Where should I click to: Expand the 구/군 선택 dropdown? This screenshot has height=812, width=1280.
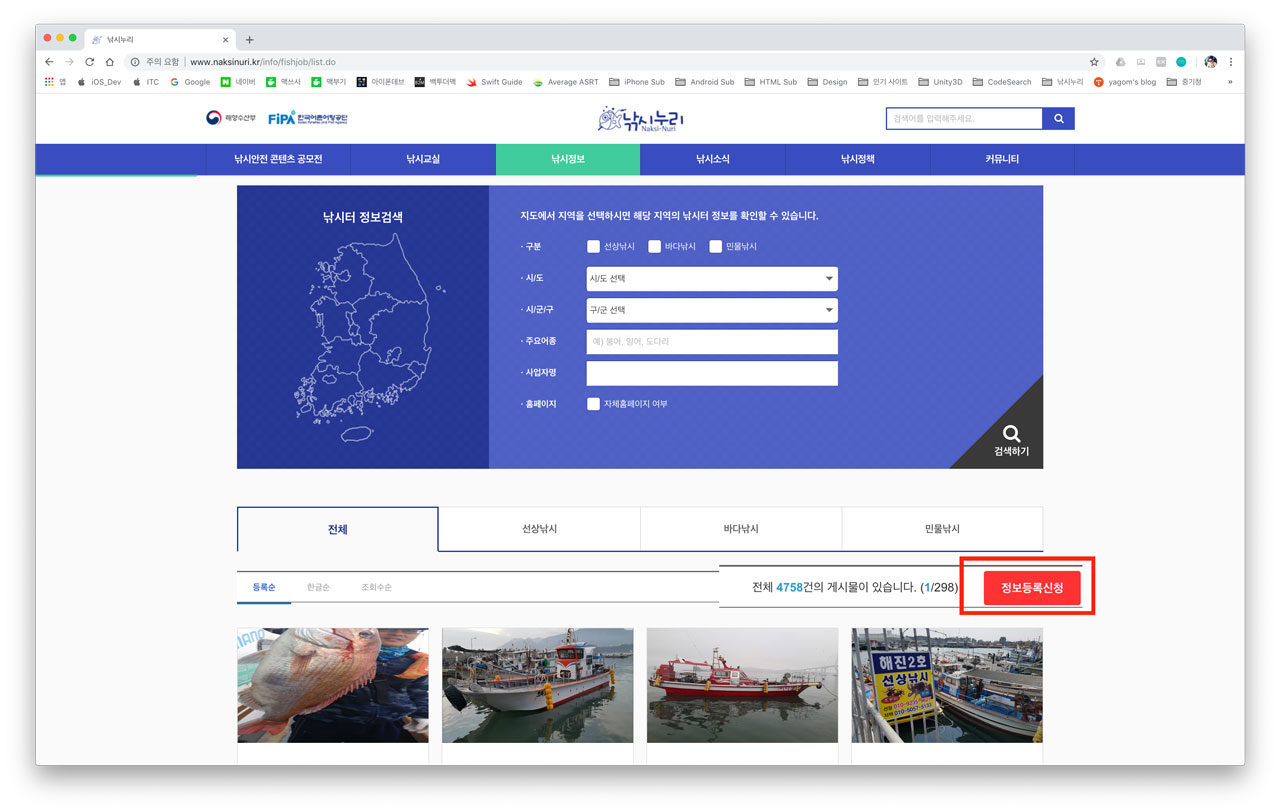point(711,310)
